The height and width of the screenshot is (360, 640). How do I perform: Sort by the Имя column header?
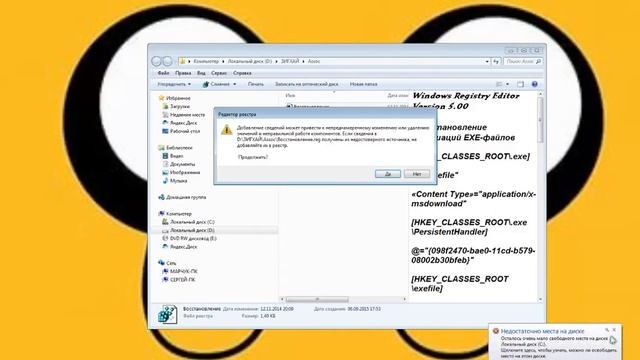[290, 95]
